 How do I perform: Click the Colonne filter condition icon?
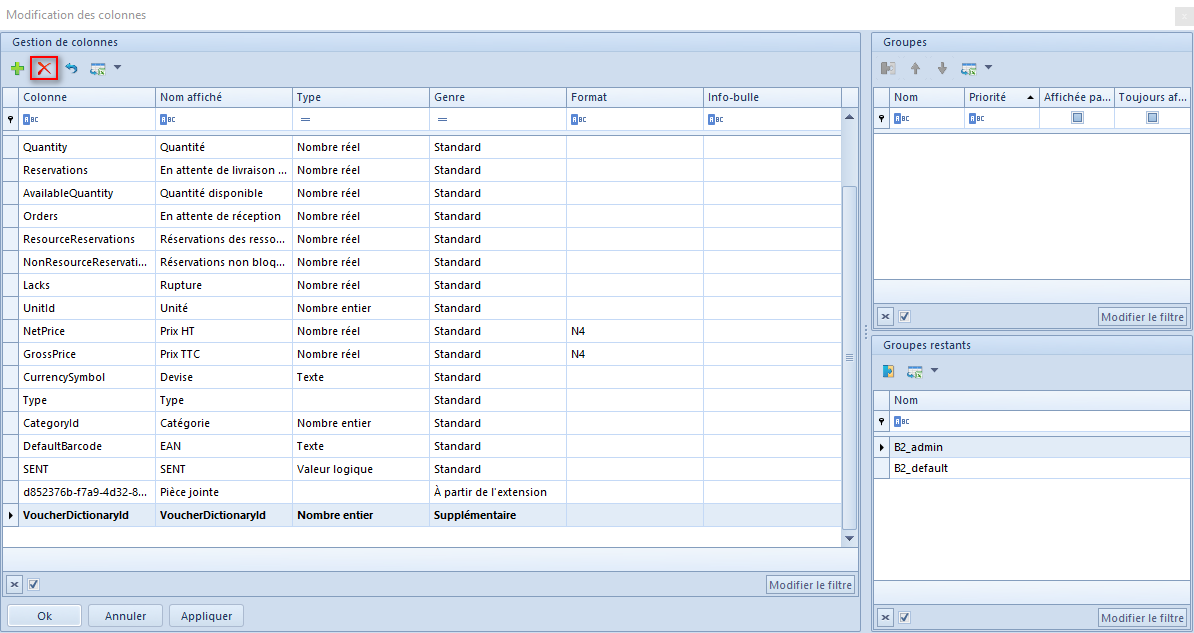30,119
